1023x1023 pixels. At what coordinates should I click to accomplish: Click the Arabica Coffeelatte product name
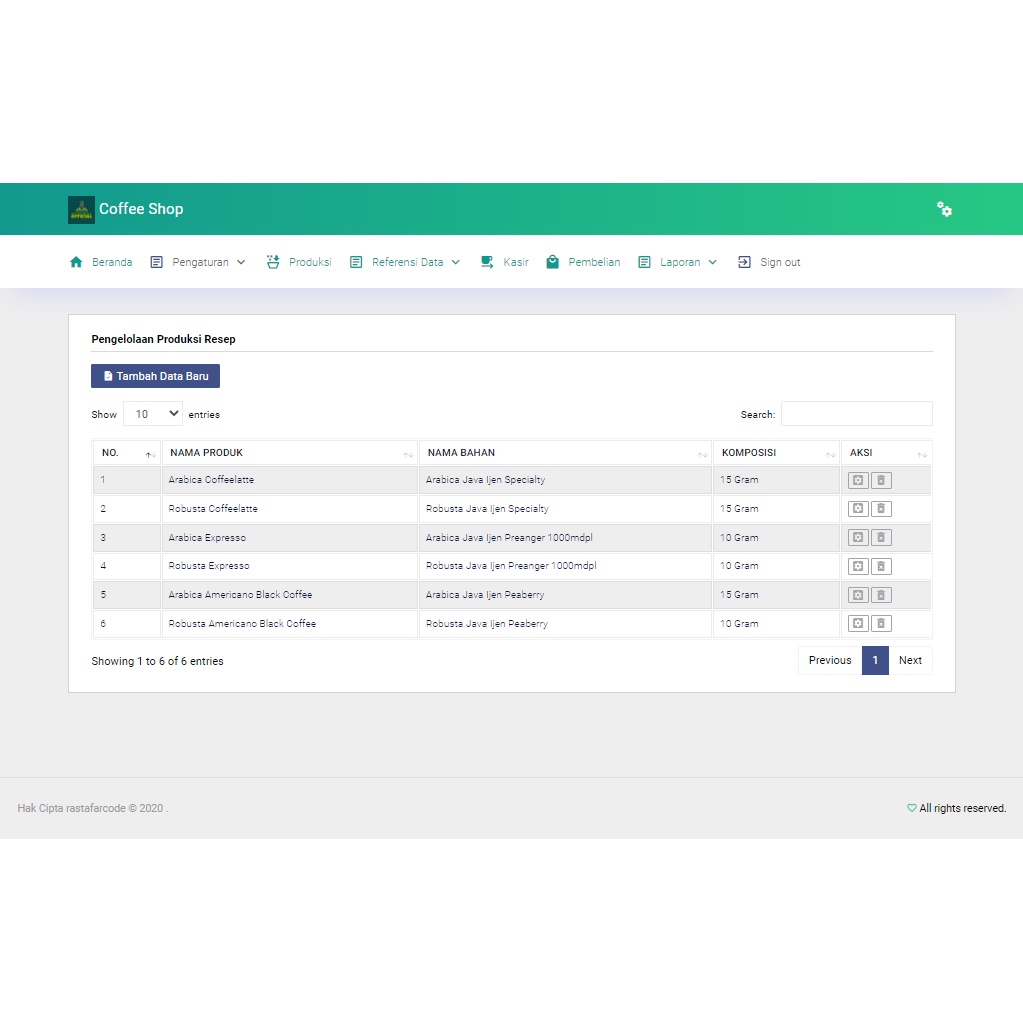[211, 480]
